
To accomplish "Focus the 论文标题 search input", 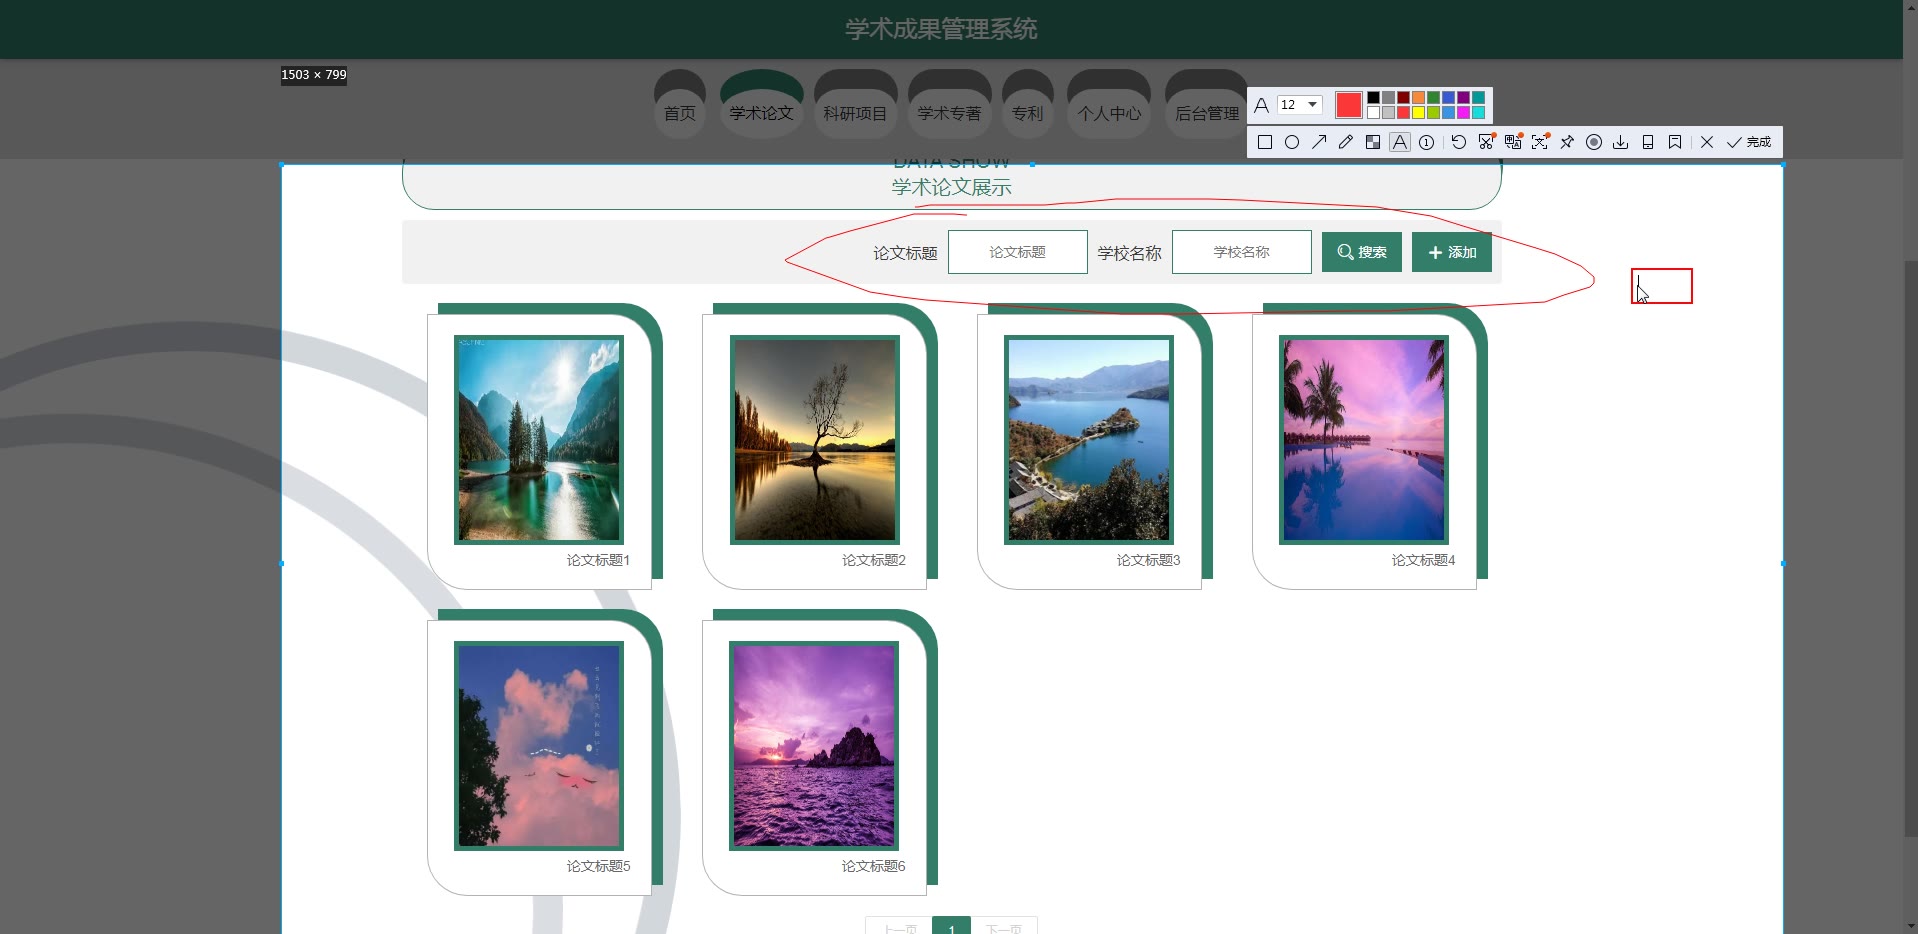I will pyautogui.click(x=1018, y=252).
